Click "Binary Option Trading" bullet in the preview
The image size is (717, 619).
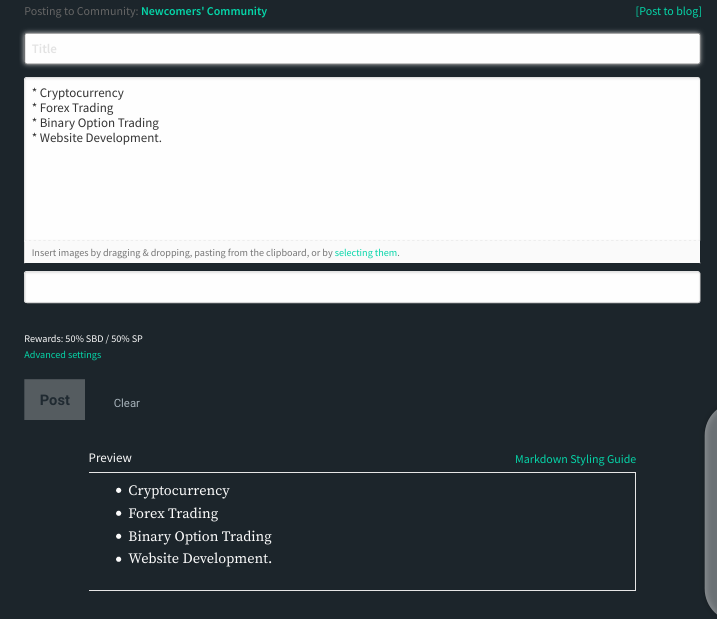click(200, 536)
